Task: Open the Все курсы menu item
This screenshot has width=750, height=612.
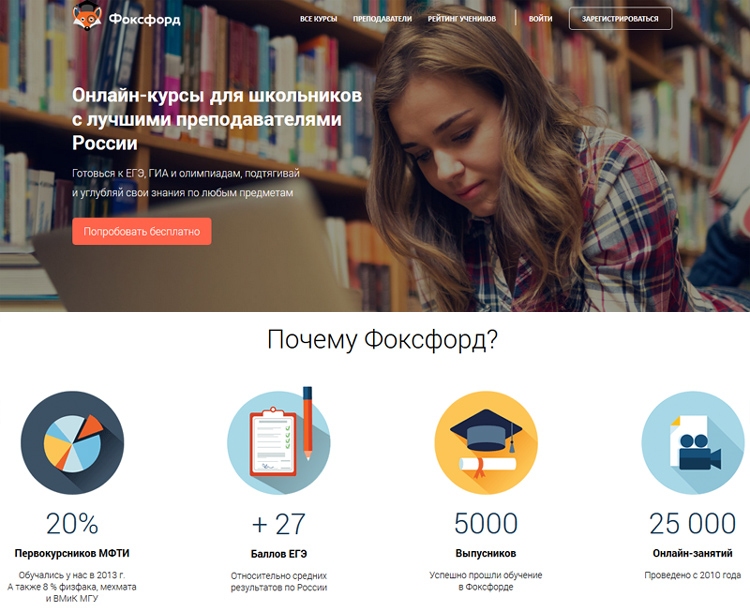Action: point(319,19)
